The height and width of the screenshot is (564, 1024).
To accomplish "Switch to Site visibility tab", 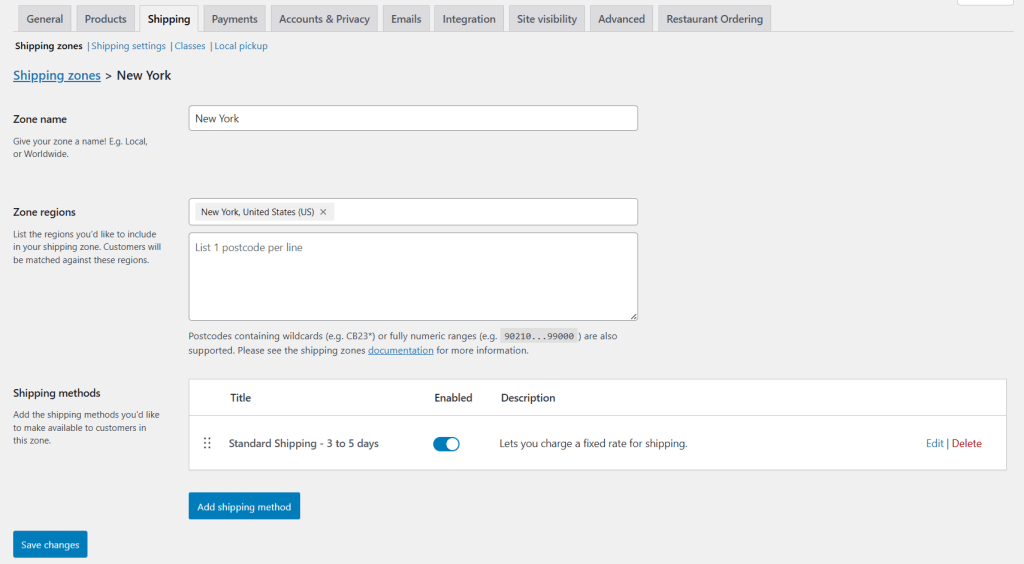I will [546, 19].
